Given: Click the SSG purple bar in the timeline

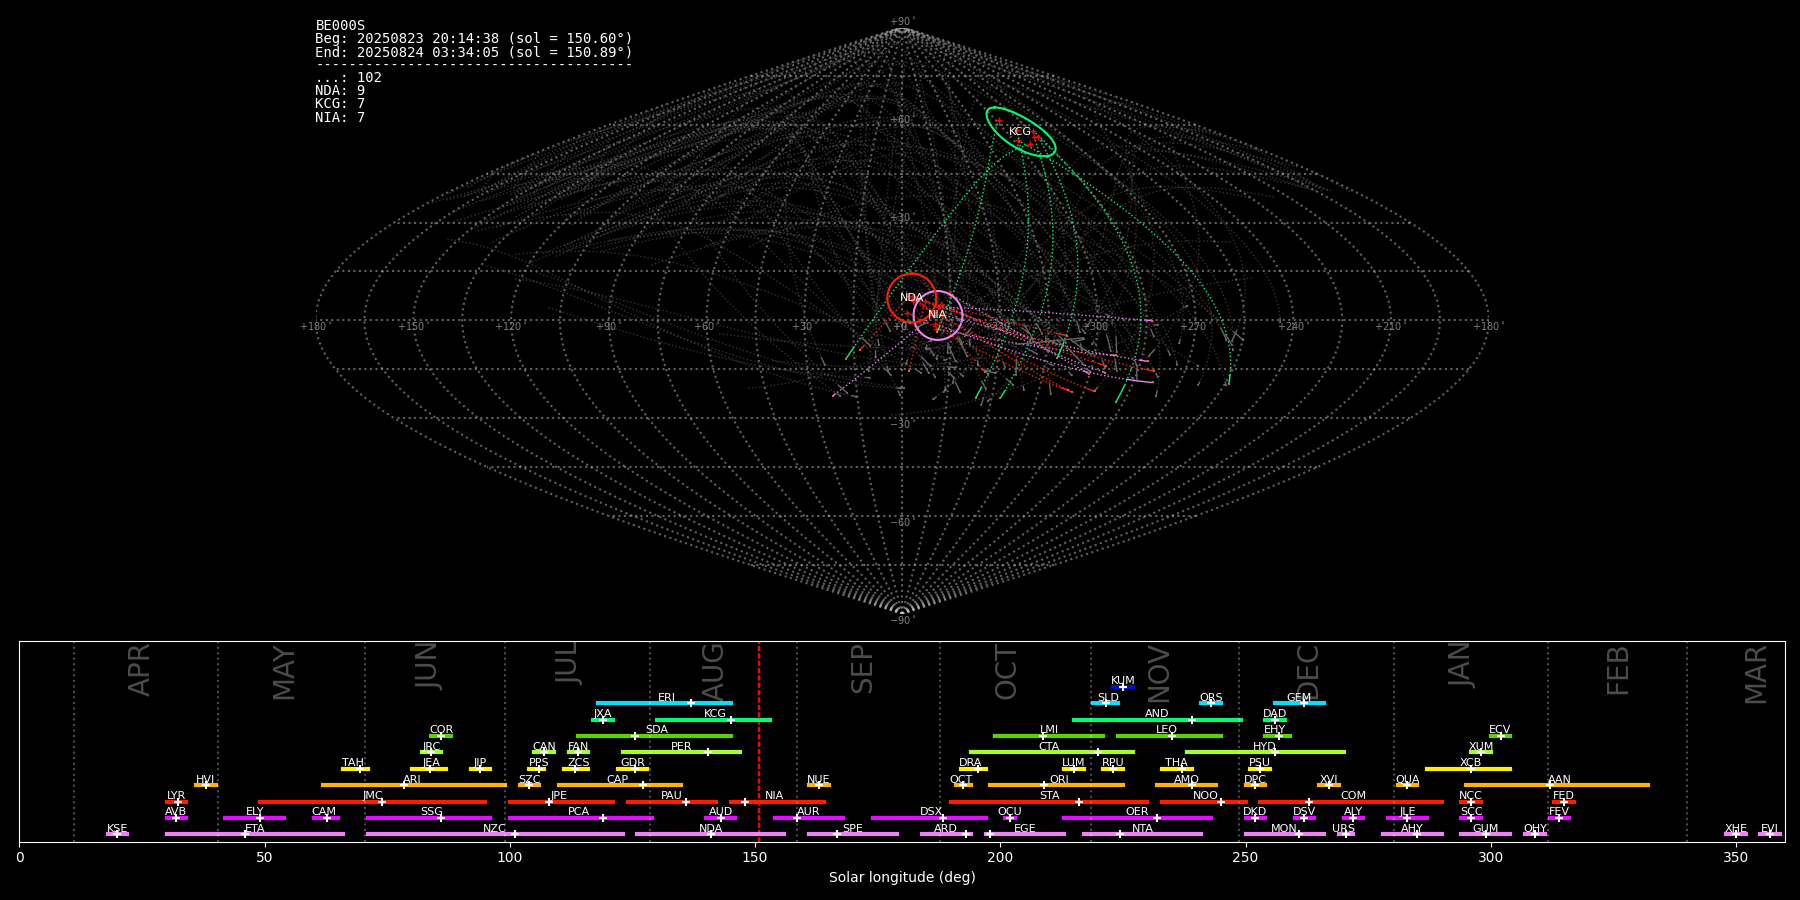Looking at the screenshot, I should point(428,818).
